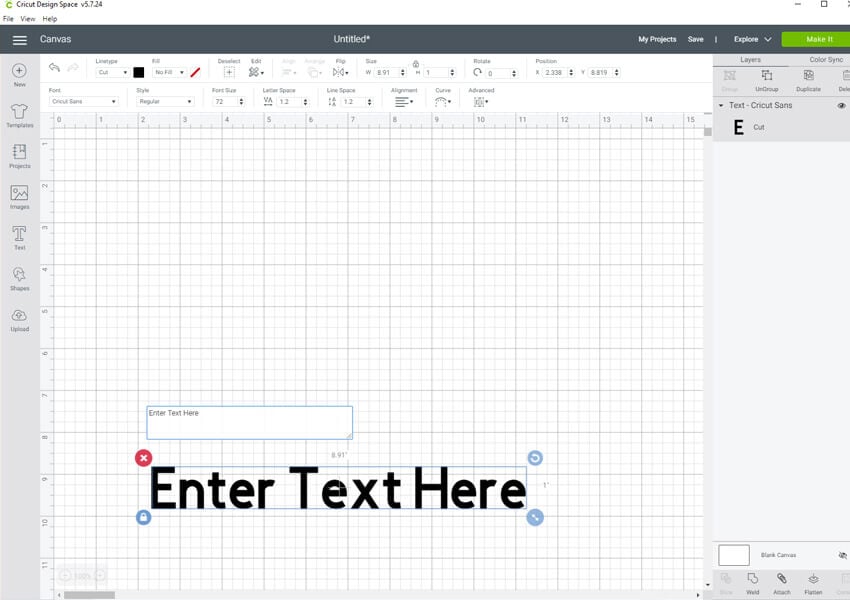850x600 pixels.
Task: Open the Alignment options
Action: 404,101
